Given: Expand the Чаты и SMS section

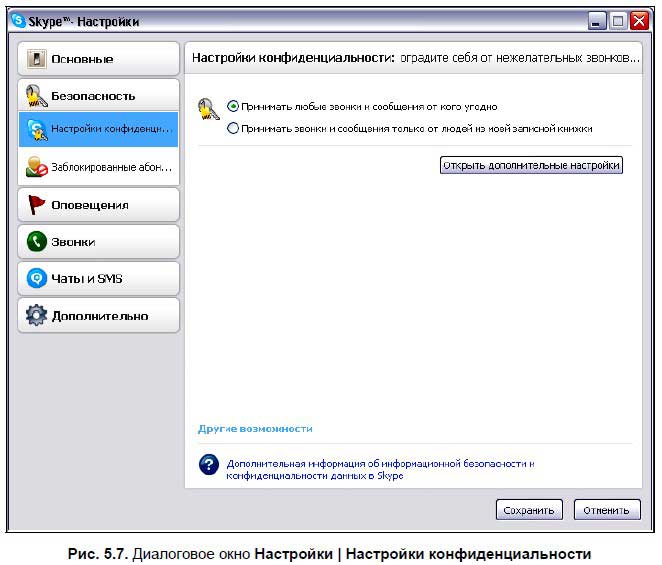Looking at the screenshot, I should click(x=98, y=279).
